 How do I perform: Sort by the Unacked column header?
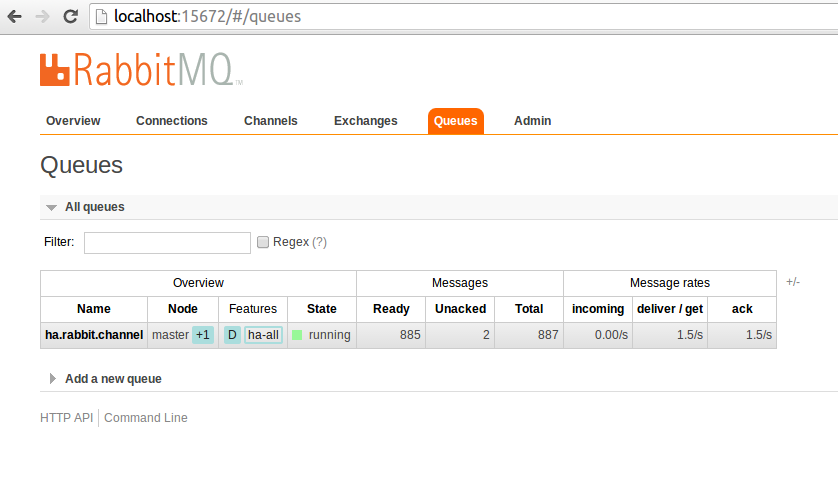461,309
